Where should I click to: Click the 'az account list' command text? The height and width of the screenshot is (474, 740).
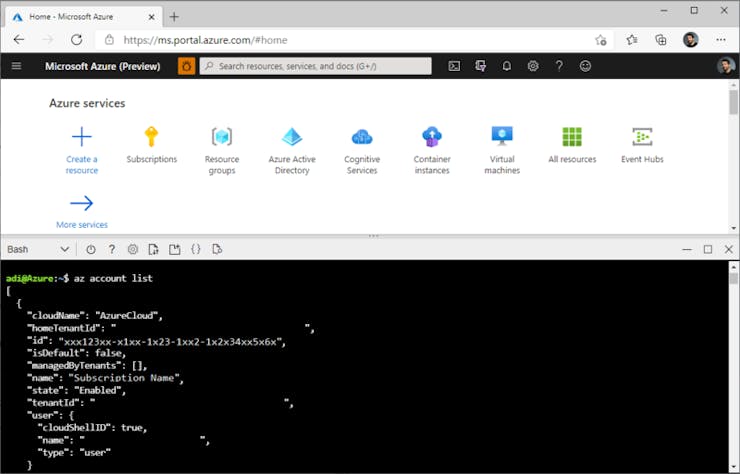coord(113,278)
